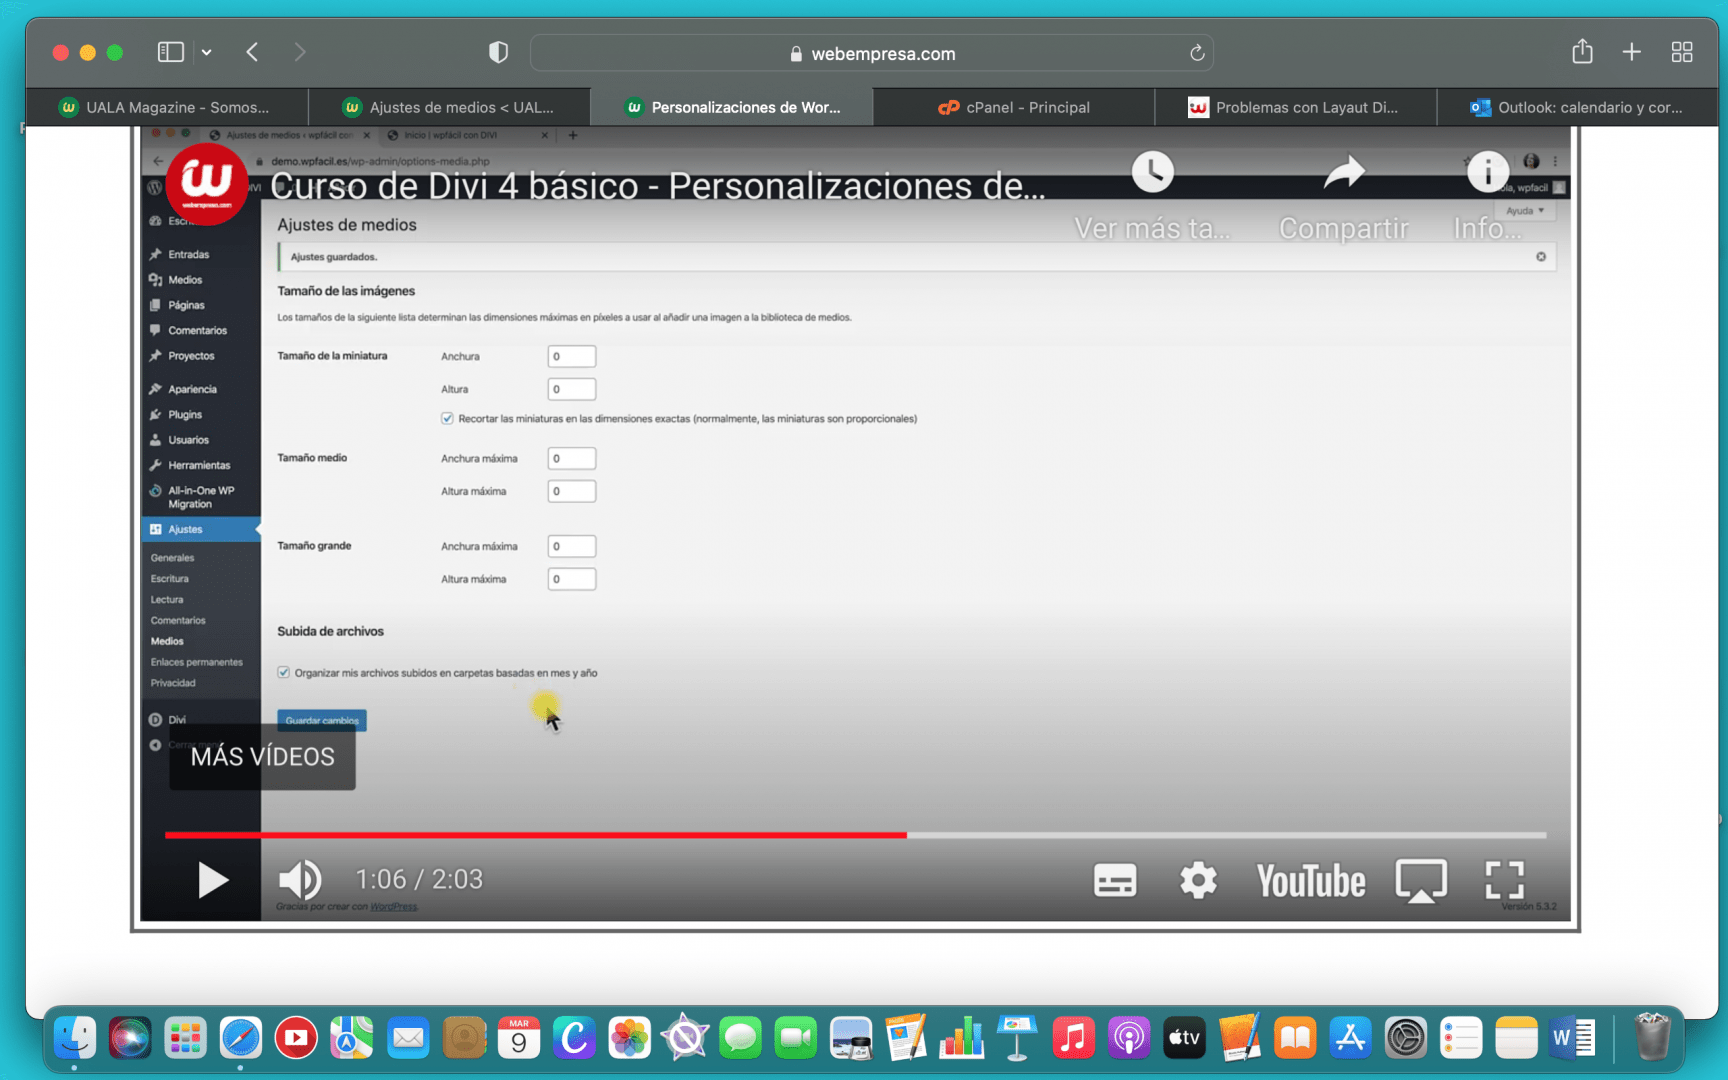Go back with the Safari back arrow
The width and height of the screenshot is (1728, 1080).
(252, 52)
